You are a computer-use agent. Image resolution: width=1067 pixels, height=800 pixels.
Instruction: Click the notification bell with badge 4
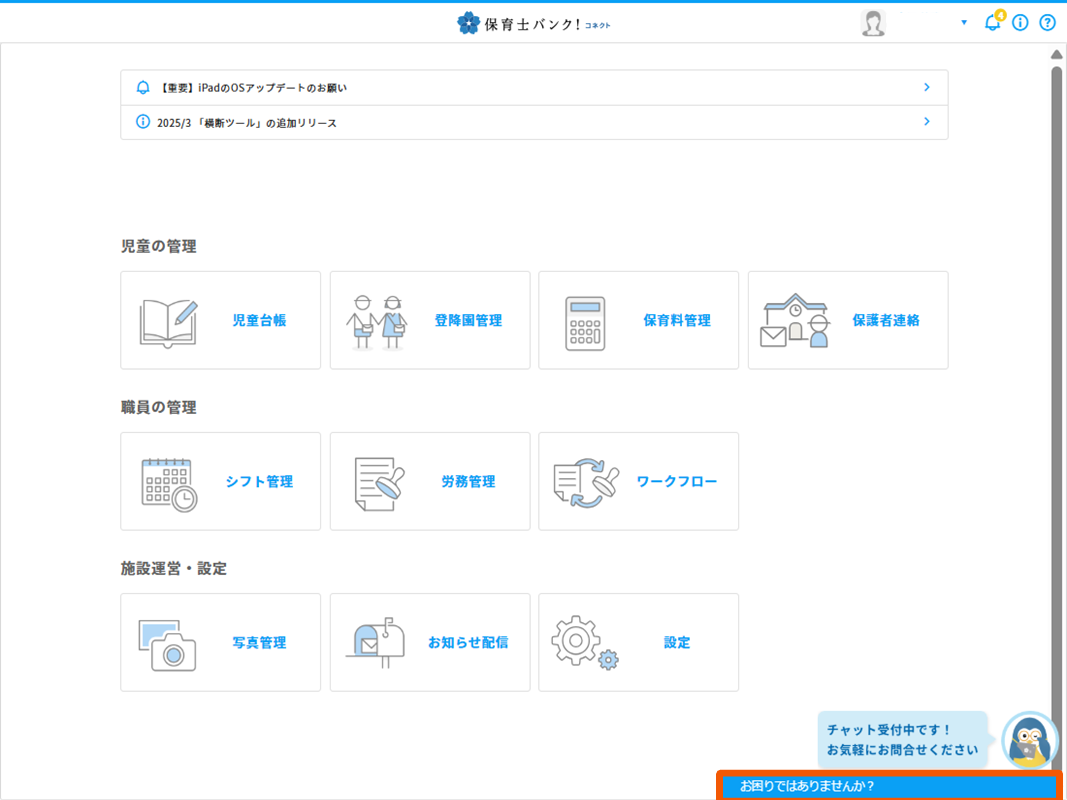click(993, 22)
